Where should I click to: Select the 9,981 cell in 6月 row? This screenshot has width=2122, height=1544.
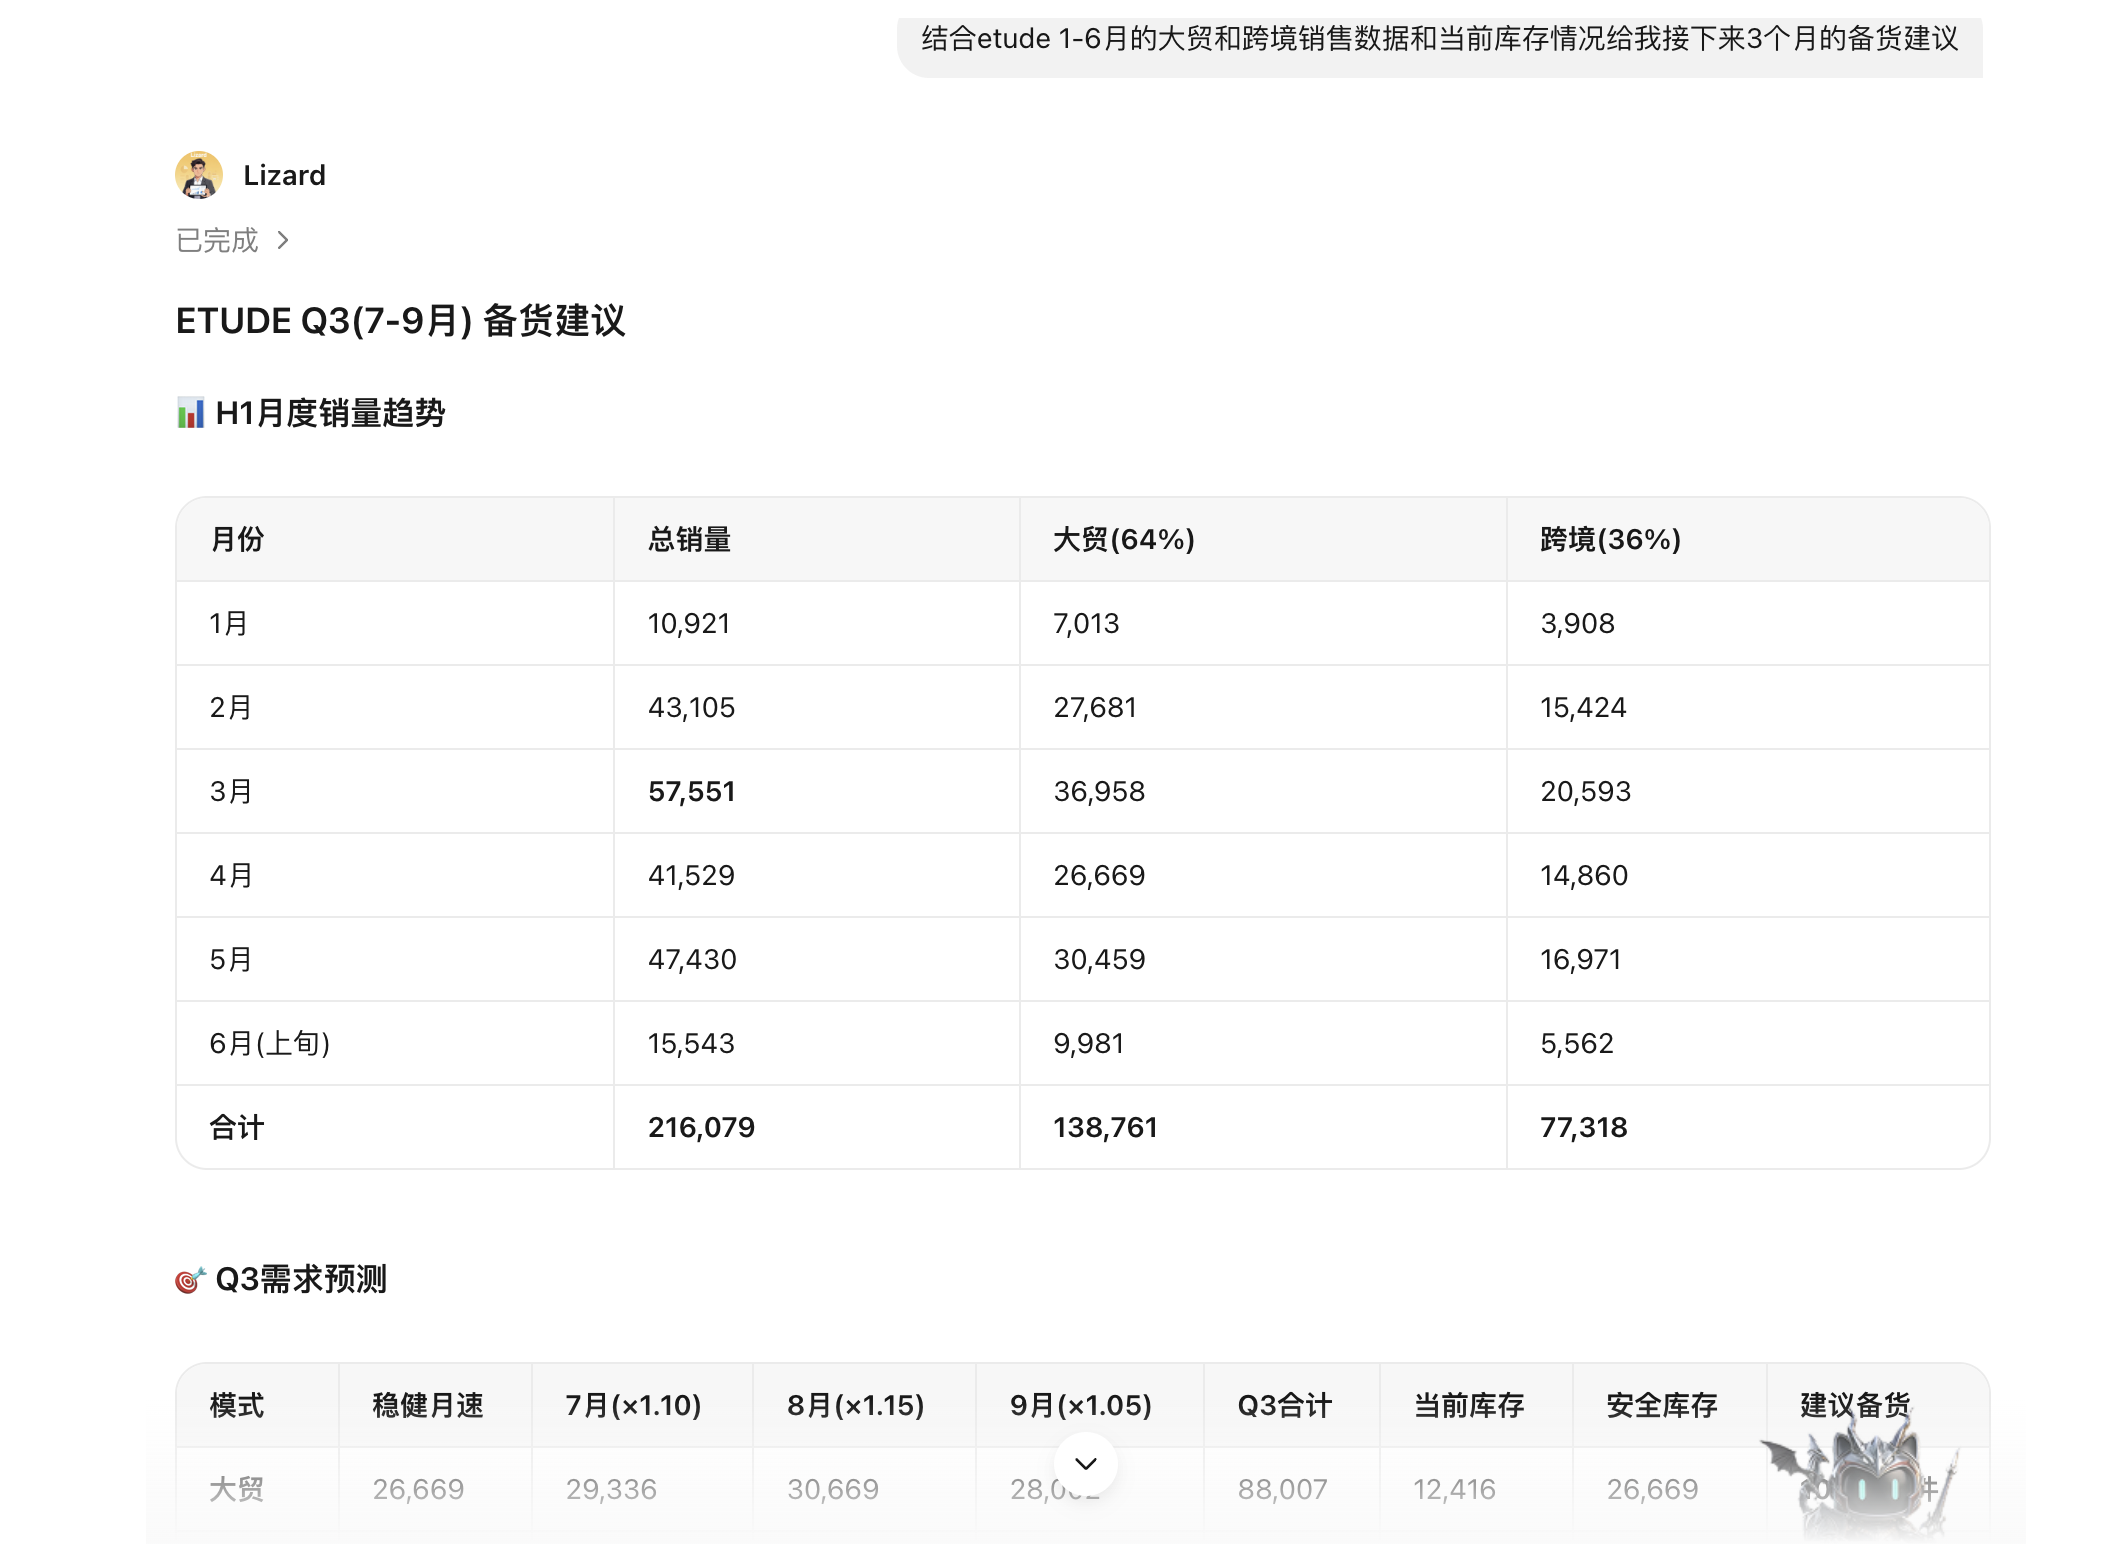click(x=1088, y=1044)
